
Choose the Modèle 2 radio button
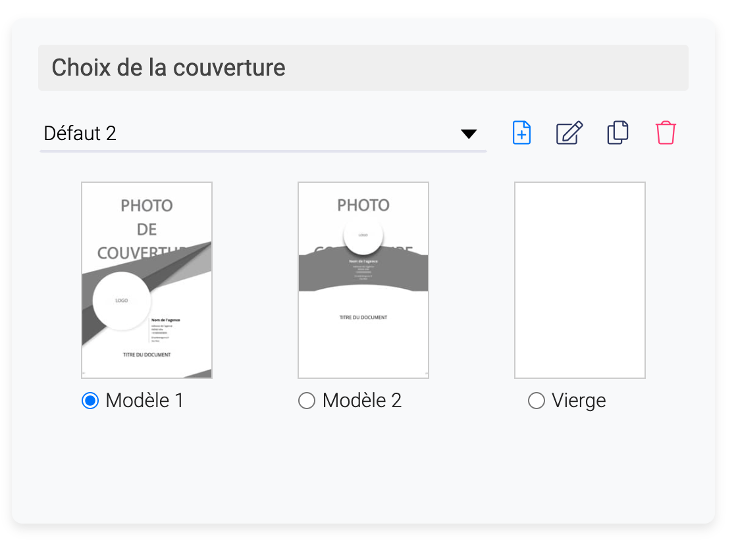(307, 401)
